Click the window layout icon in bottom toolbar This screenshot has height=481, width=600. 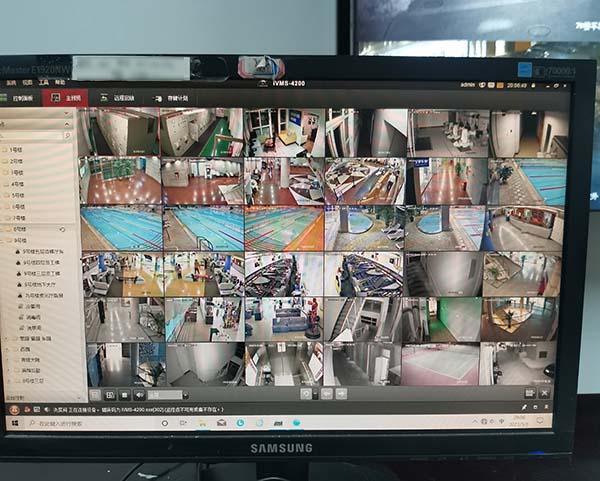click(x=95, y=394)
